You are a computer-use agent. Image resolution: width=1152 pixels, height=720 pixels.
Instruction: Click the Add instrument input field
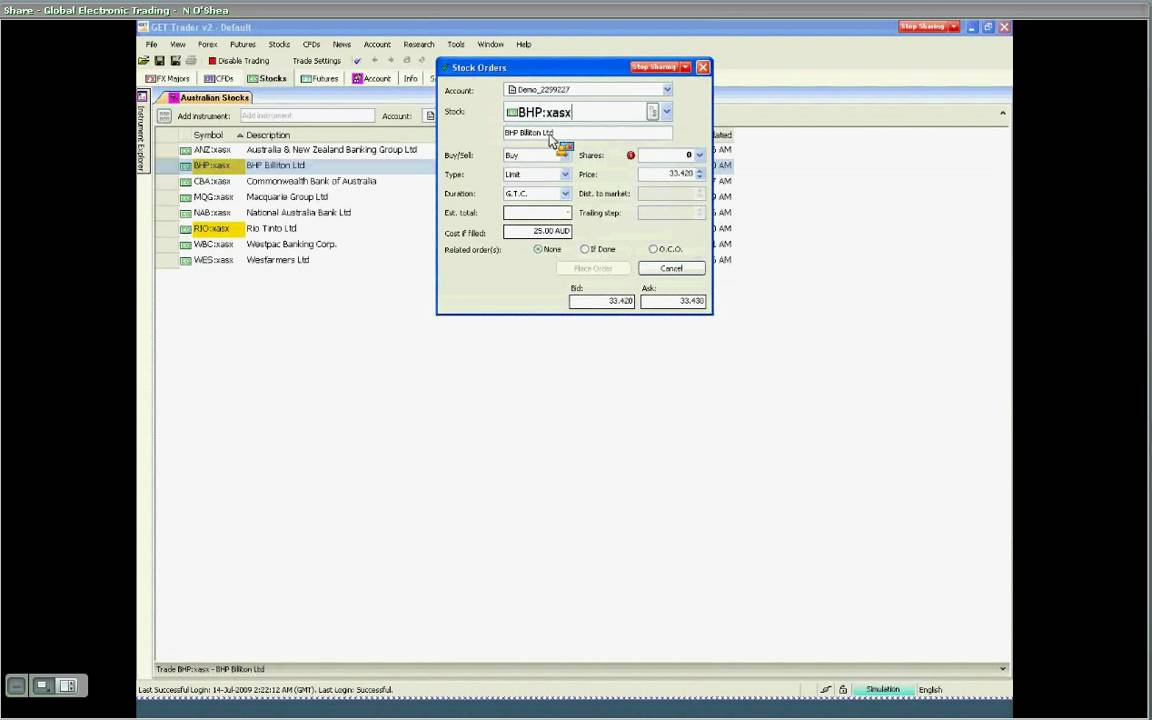click(x=307, y=116)
